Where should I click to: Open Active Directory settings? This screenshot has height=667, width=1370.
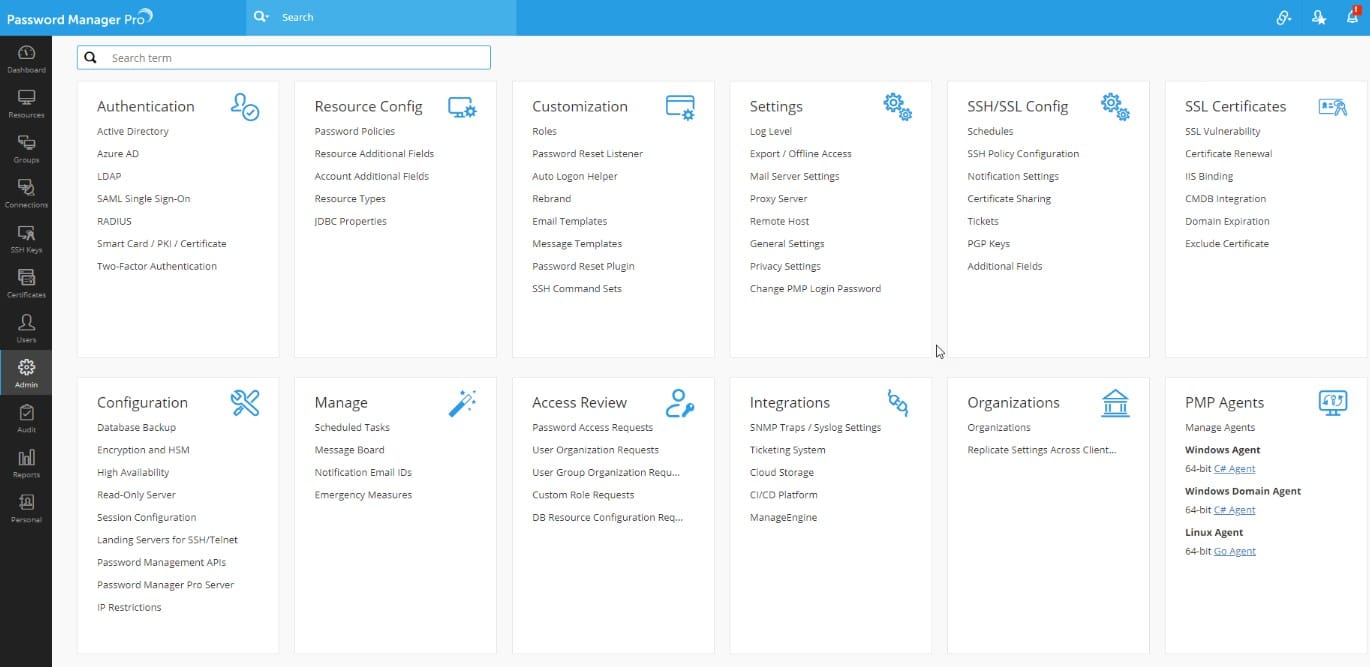coord(133,132)
